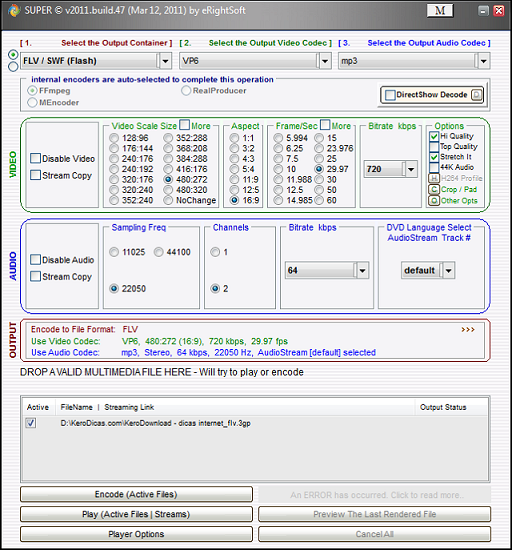Open the video bitrate 720 dropdown
Image resolution: width=512 pixels, height=550 pixels.
pos(411,169)
